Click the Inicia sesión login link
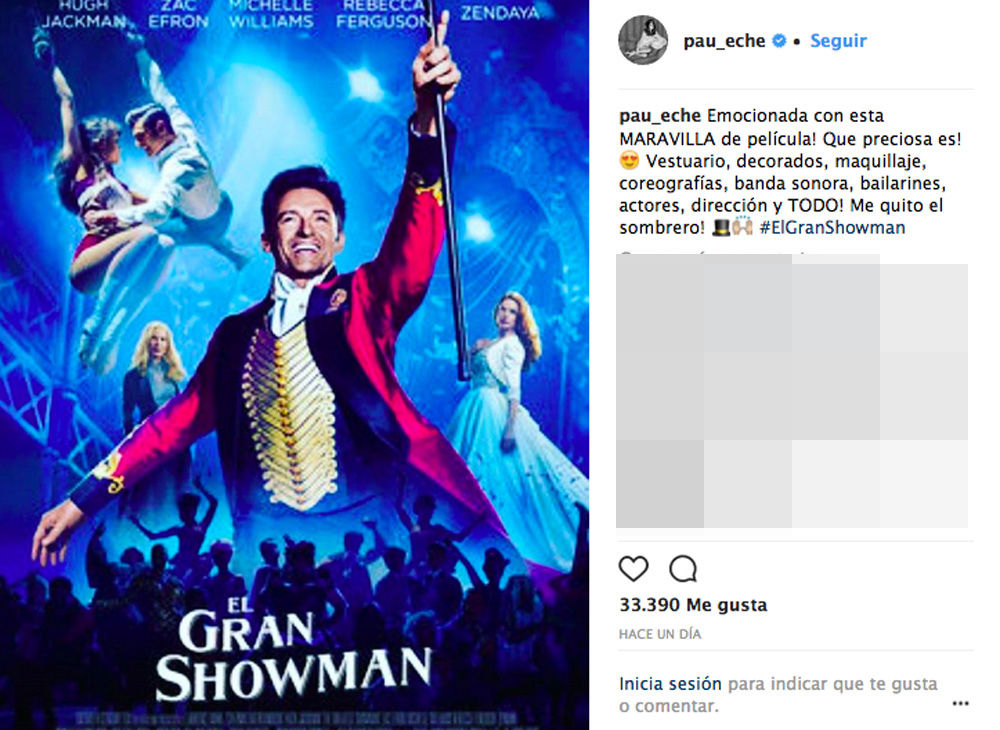1000x730 pixels. pyautogui.click(x=670, y=684)
